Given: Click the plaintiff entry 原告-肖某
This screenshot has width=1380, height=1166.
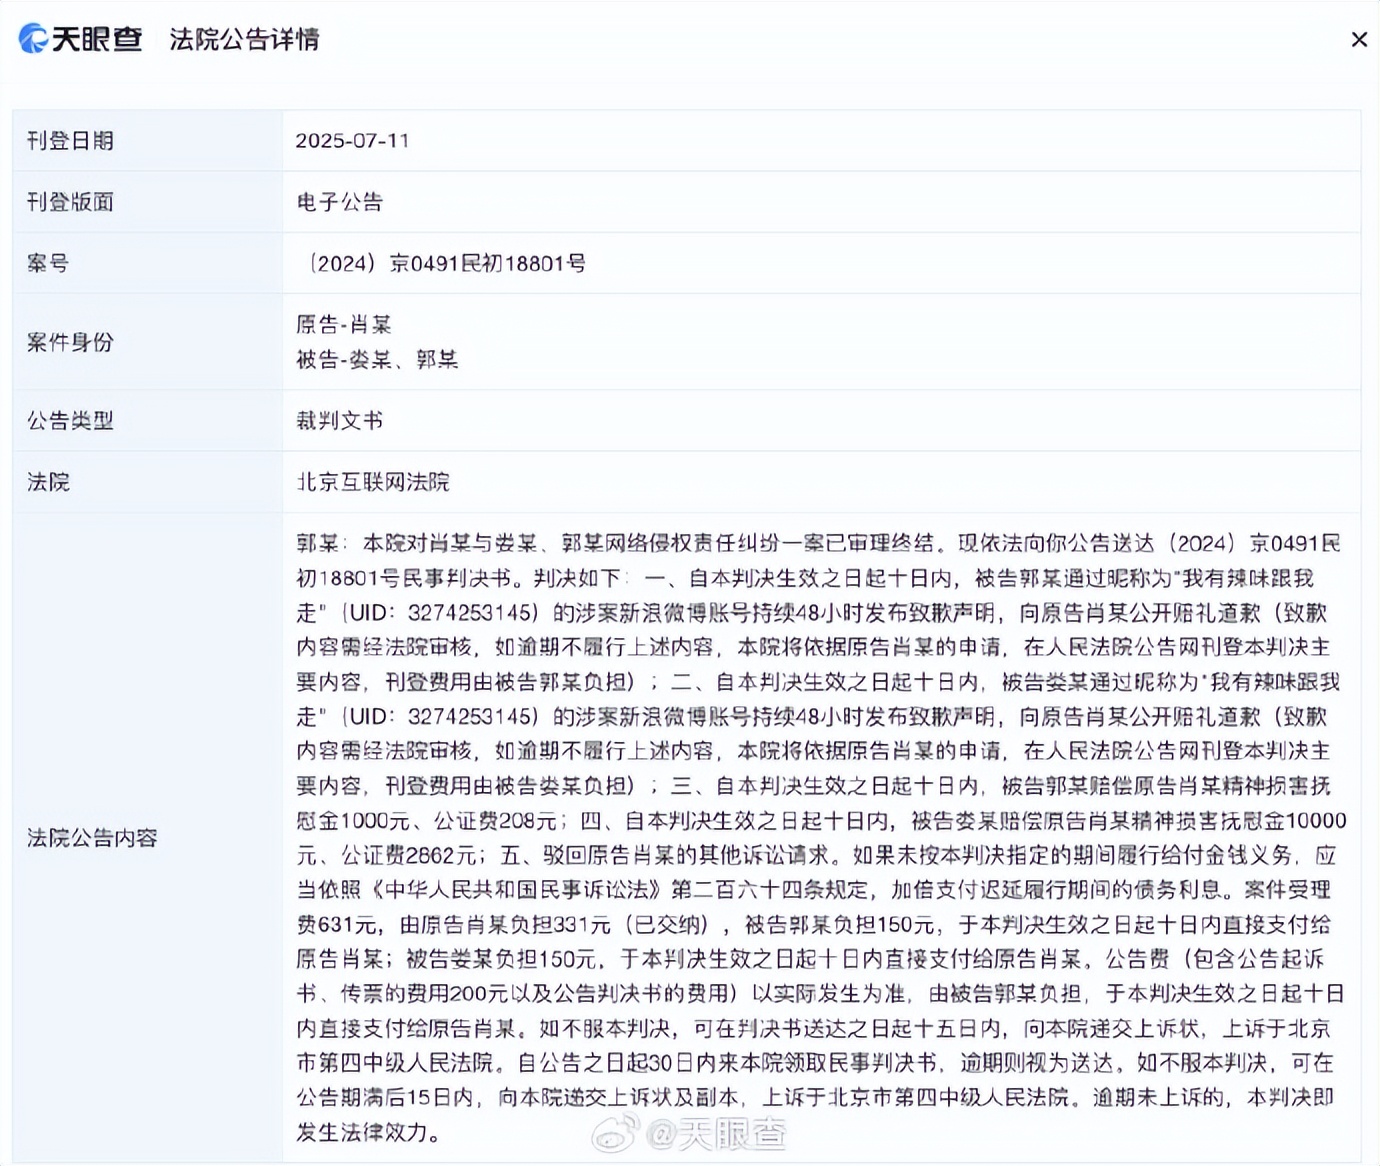Looking at the screenshot, I should 343,324.
